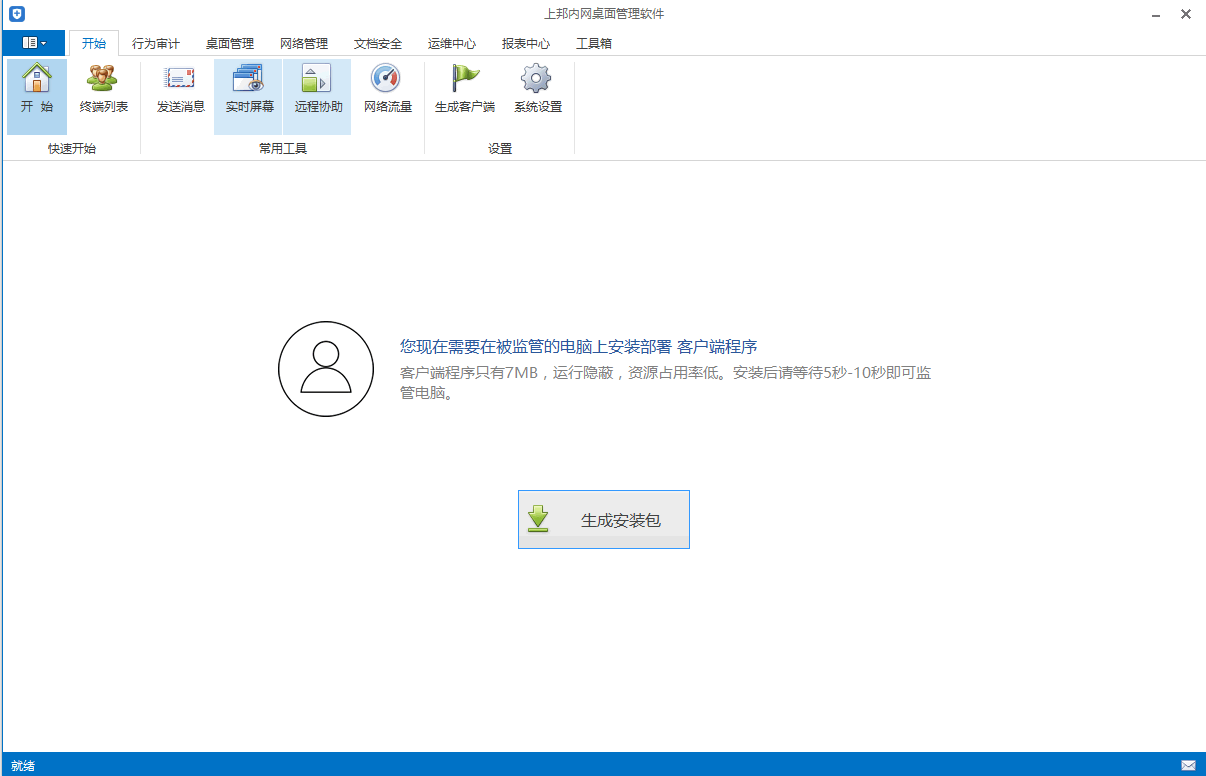This screenshot has height=776, width=1206.
Task: Open the 工具箱 tab
Action: [x=594, y=44]
